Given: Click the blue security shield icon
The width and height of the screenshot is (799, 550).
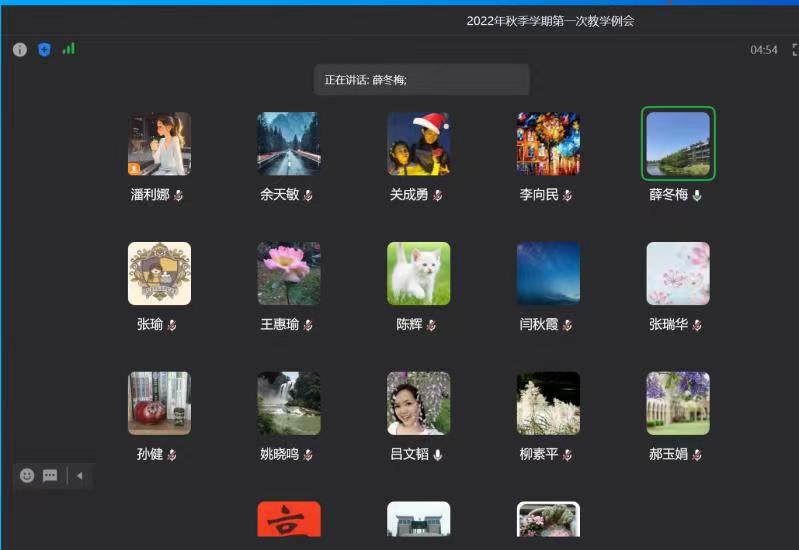Looking at the screenshot, I should (x=44, y=49).
